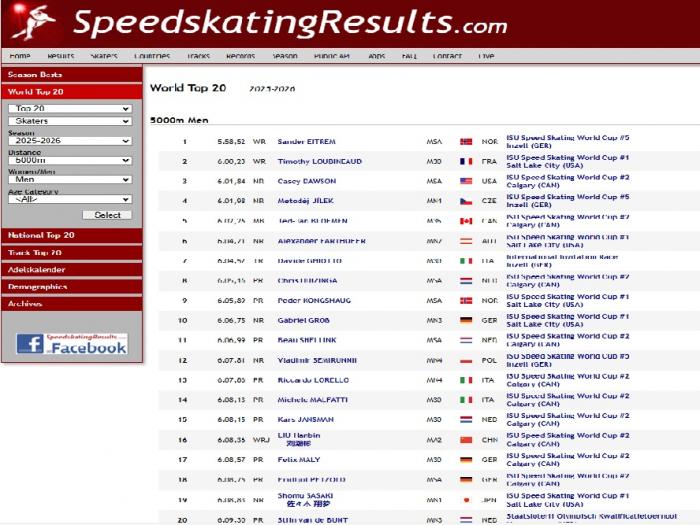Image resolution: width=700 pixels, height=525 pixels.
Task: Open the SpeedskatingResults Facebook banner
Action: coord(72,344)
